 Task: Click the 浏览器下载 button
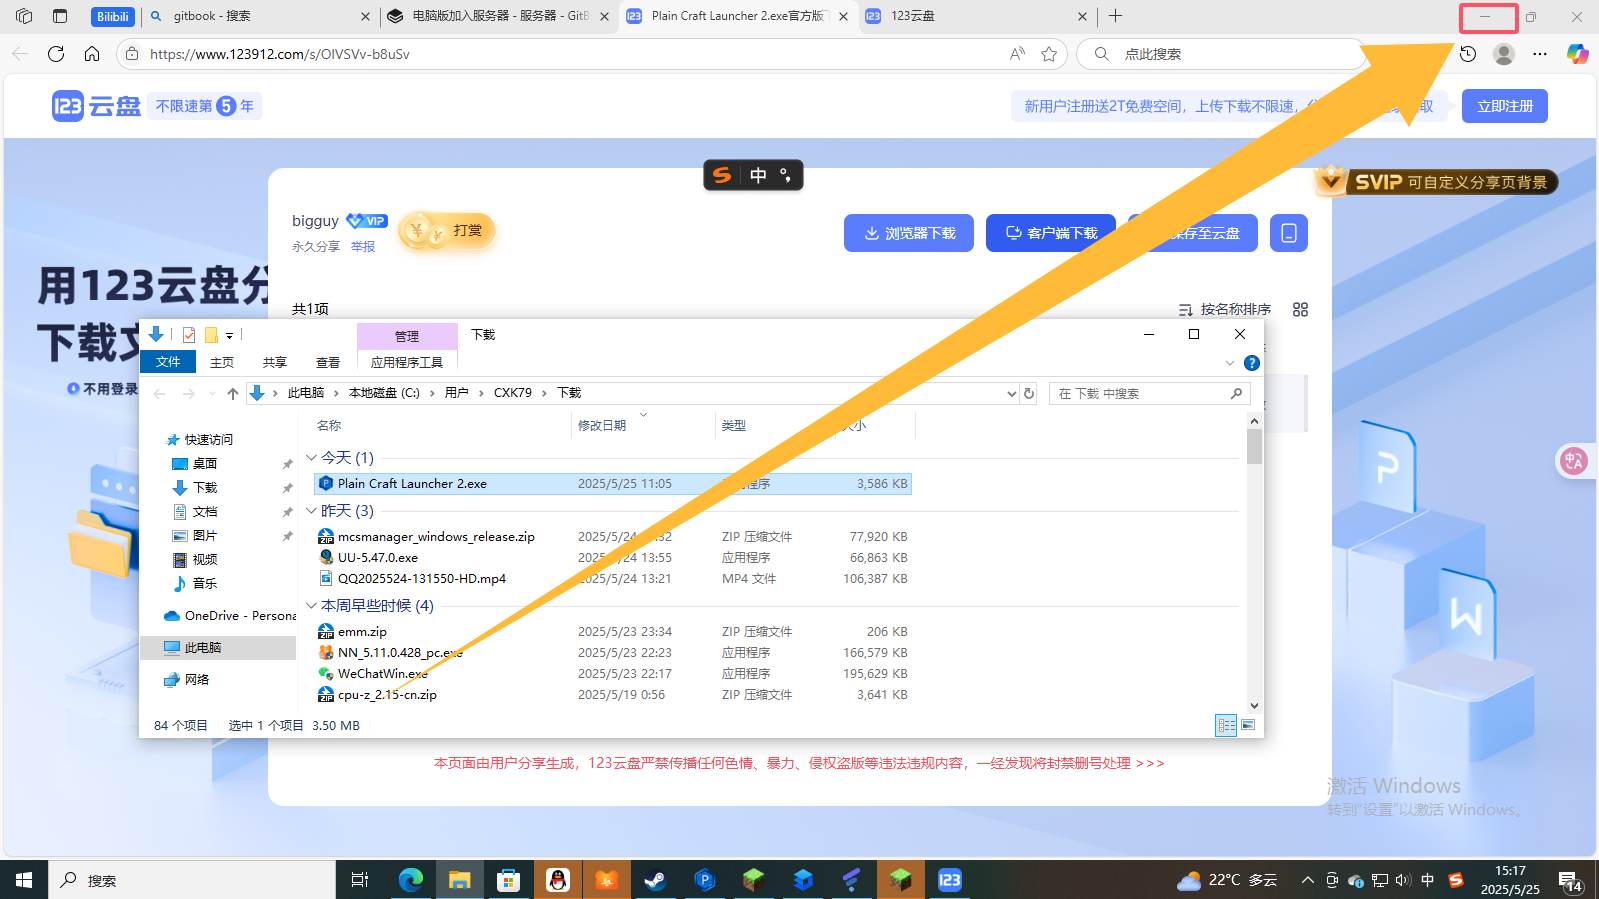coord(909,233)
